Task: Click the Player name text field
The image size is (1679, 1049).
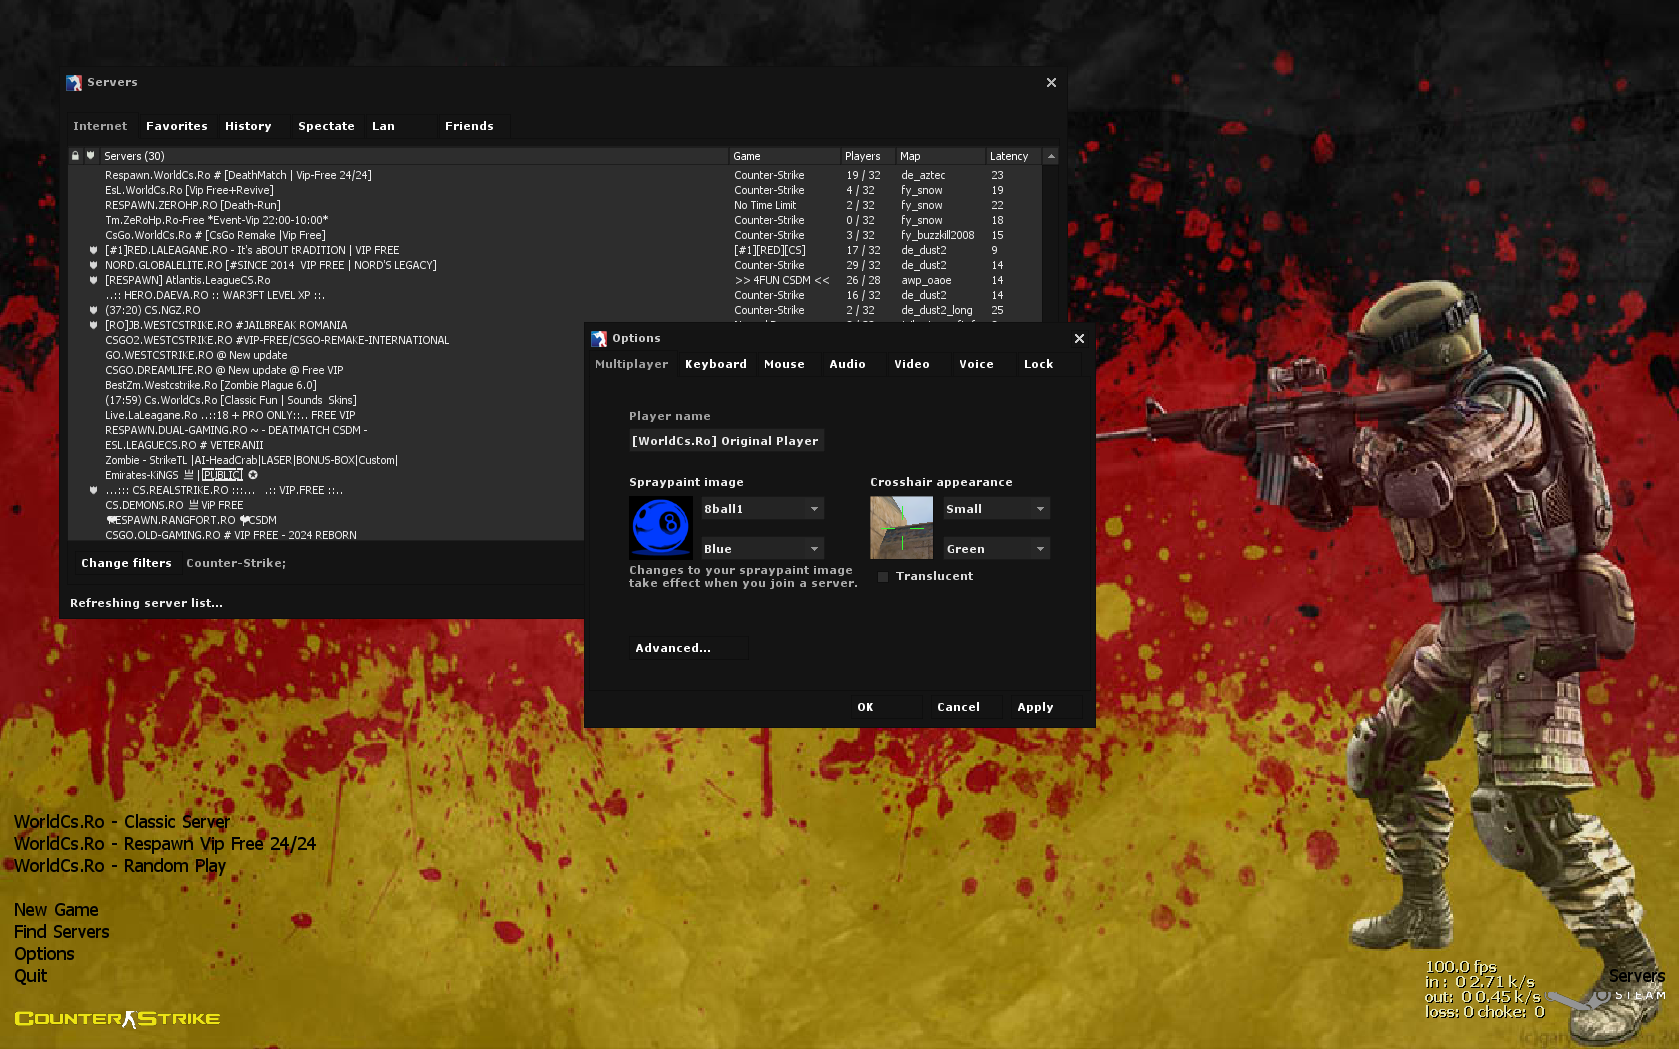Action: point(726,441)
